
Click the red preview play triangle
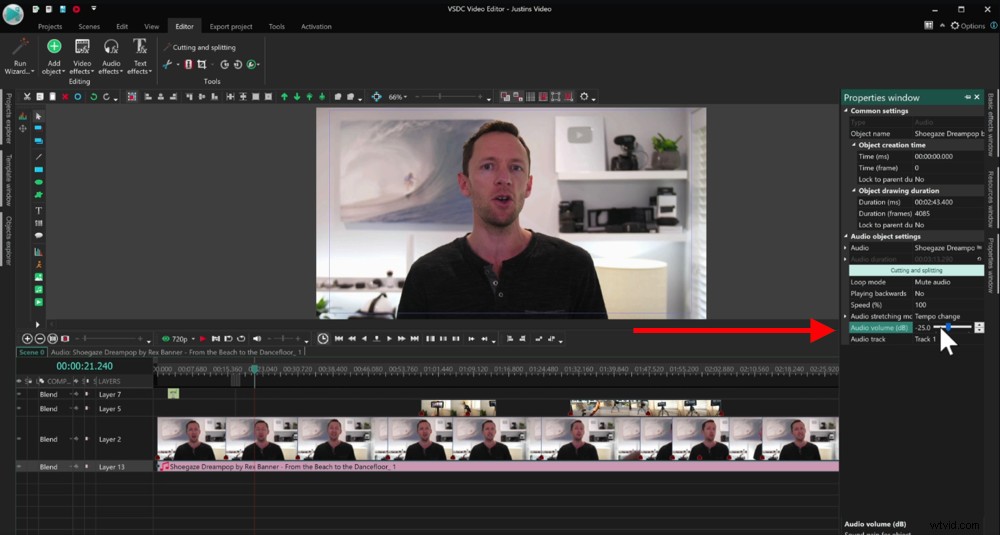click(x=203, y=339)
